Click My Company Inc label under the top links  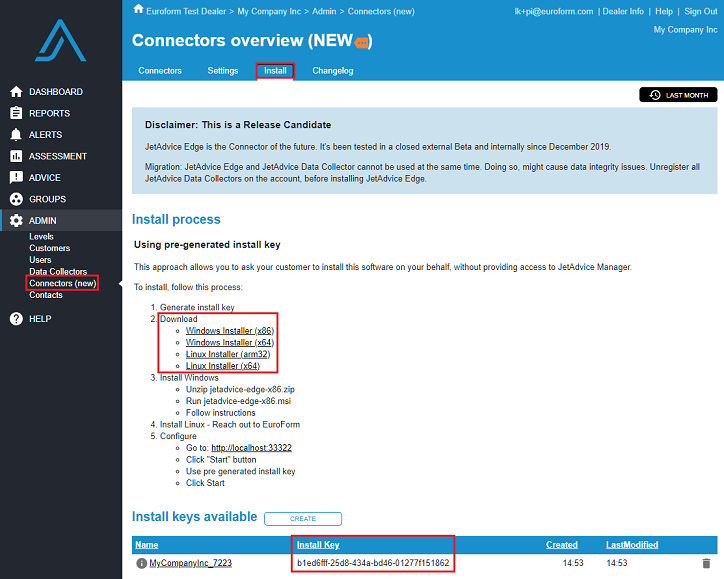[x=685, y=30]
